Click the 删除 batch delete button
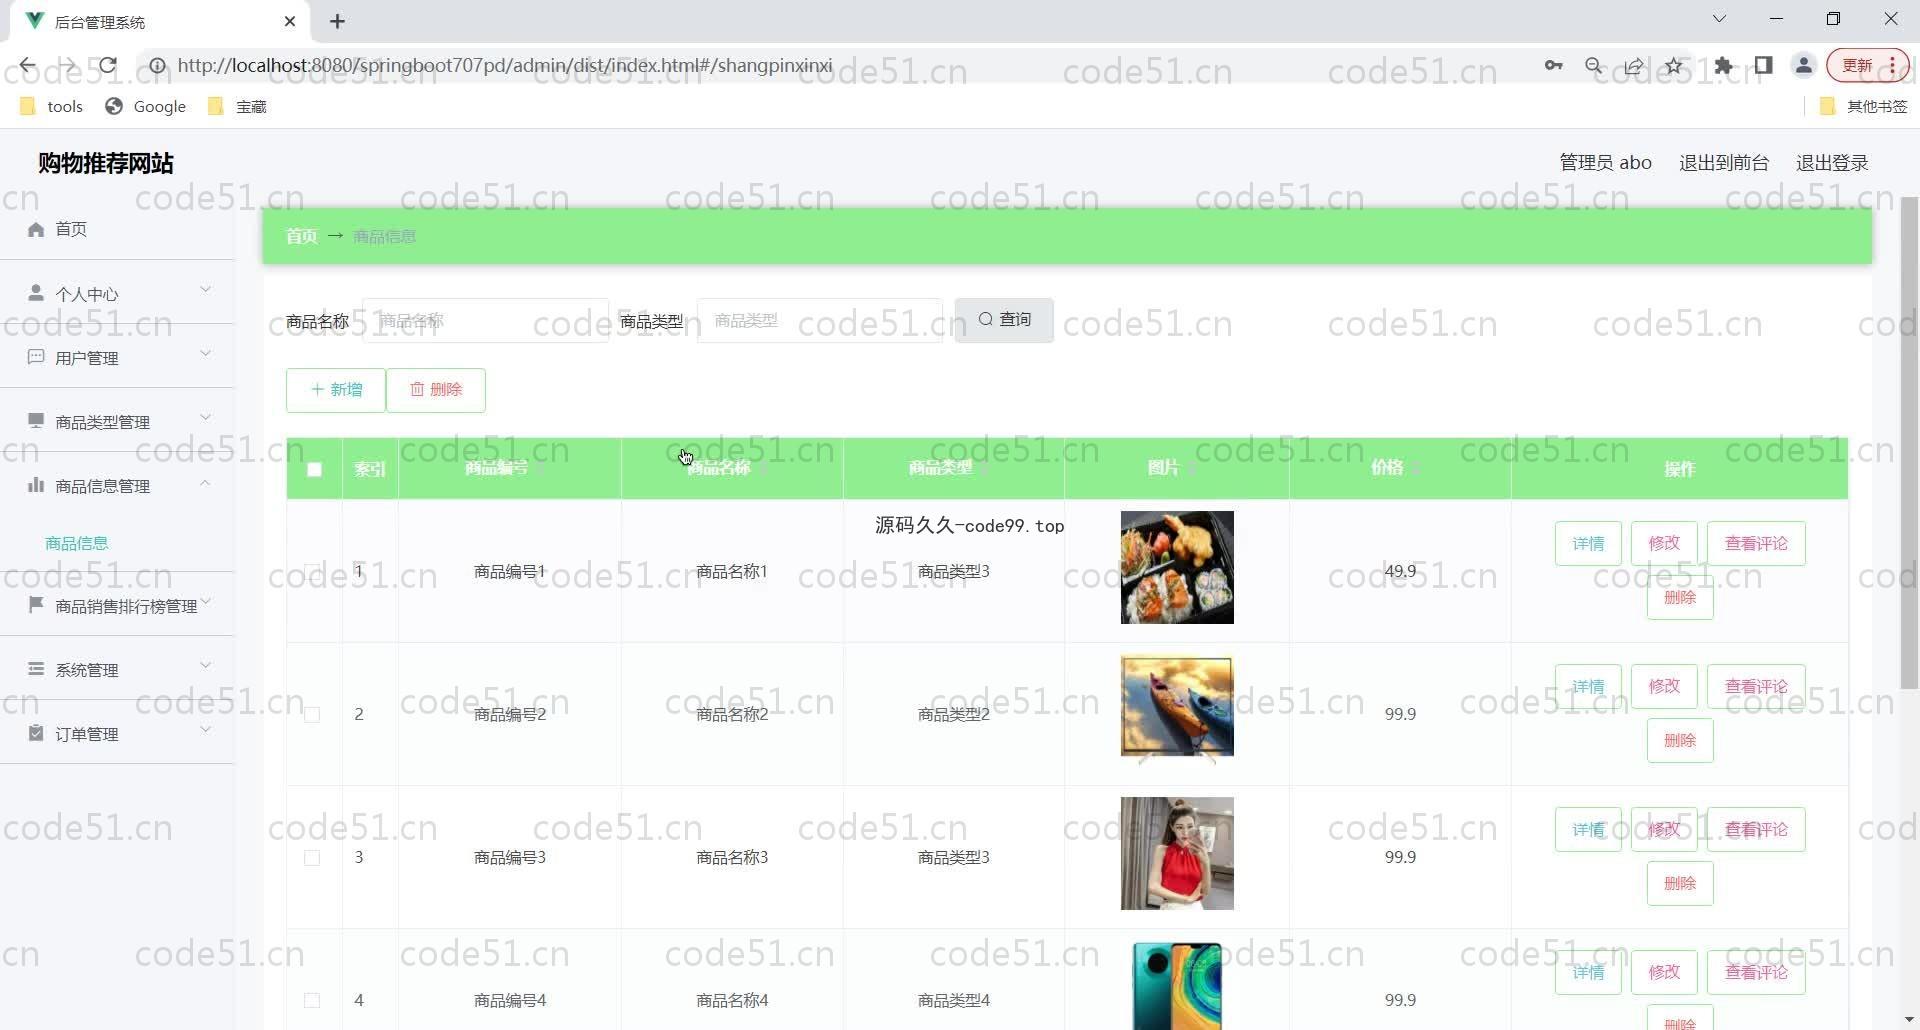This screenshot has width=1920, height=1030. click(x=436, y=390)
